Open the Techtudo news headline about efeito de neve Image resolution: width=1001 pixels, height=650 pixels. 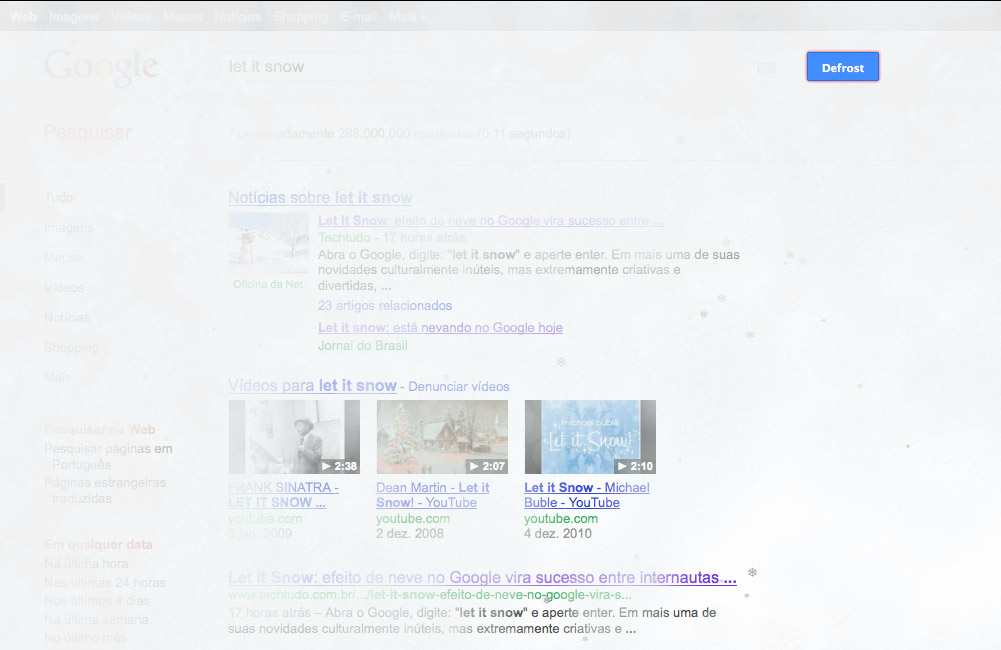(x=490, y=221)
